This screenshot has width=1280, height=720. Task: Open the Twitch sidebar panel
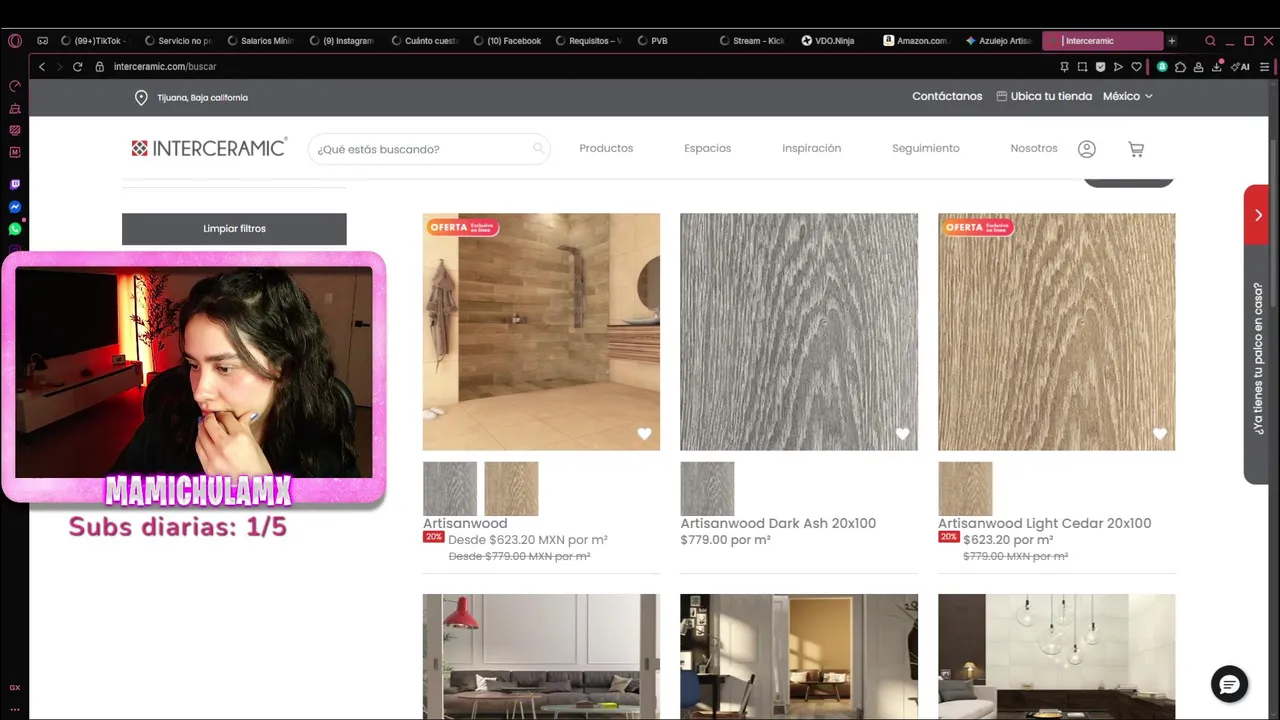pos(15,185)
